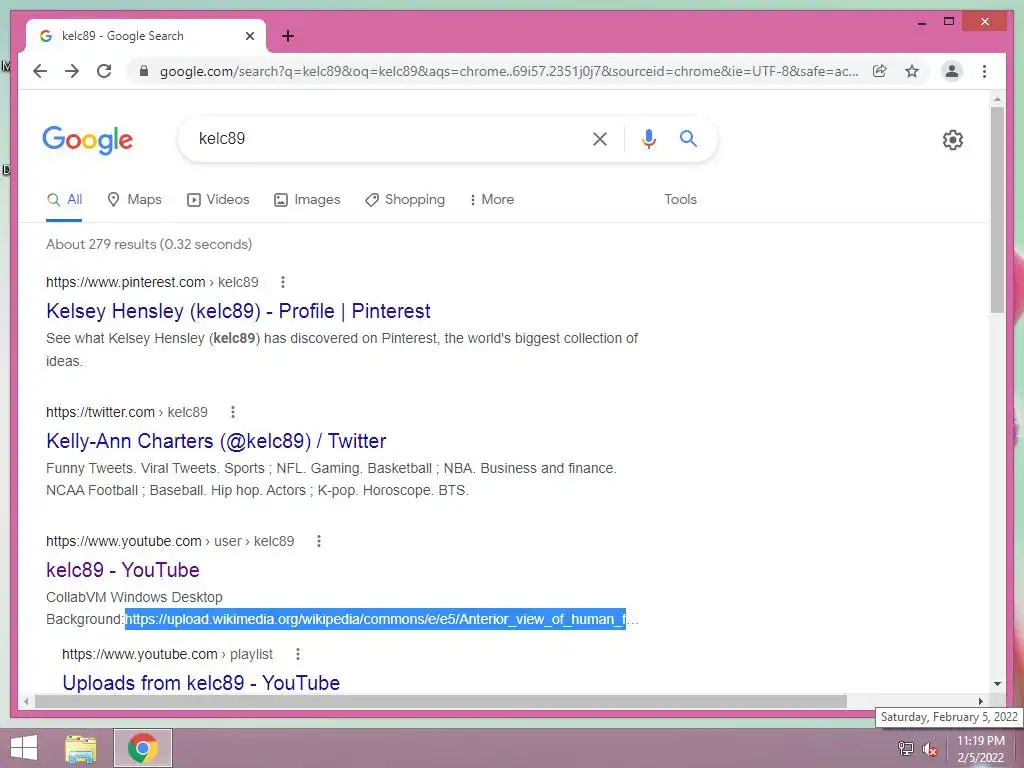Click the address bar URL
Image resolution: width=1024 pixels, height=768 pixels.
tap(509, 71)
